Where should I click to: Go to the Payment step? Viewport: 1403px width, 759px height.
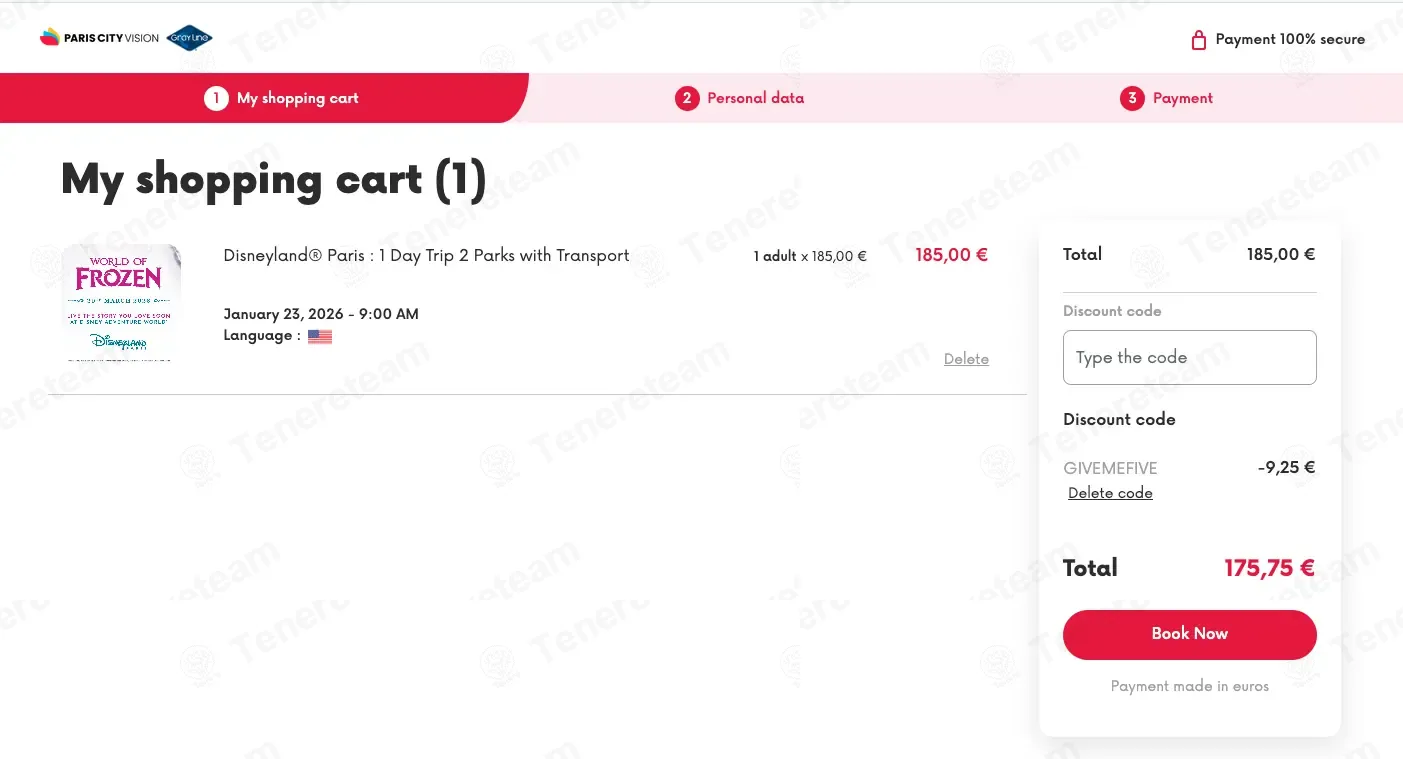pos(1182,98)
